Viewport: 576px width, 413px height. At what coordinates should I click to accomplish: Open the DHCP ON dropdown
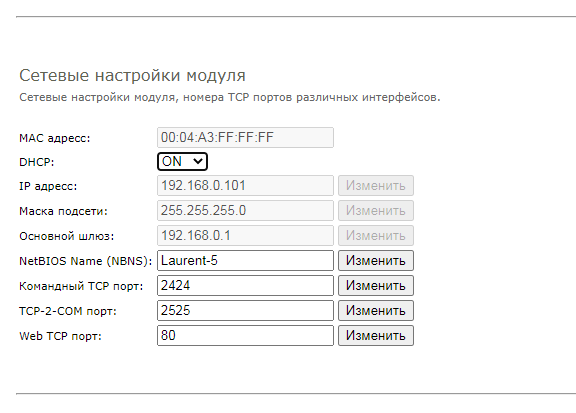[x=182, y=162]
